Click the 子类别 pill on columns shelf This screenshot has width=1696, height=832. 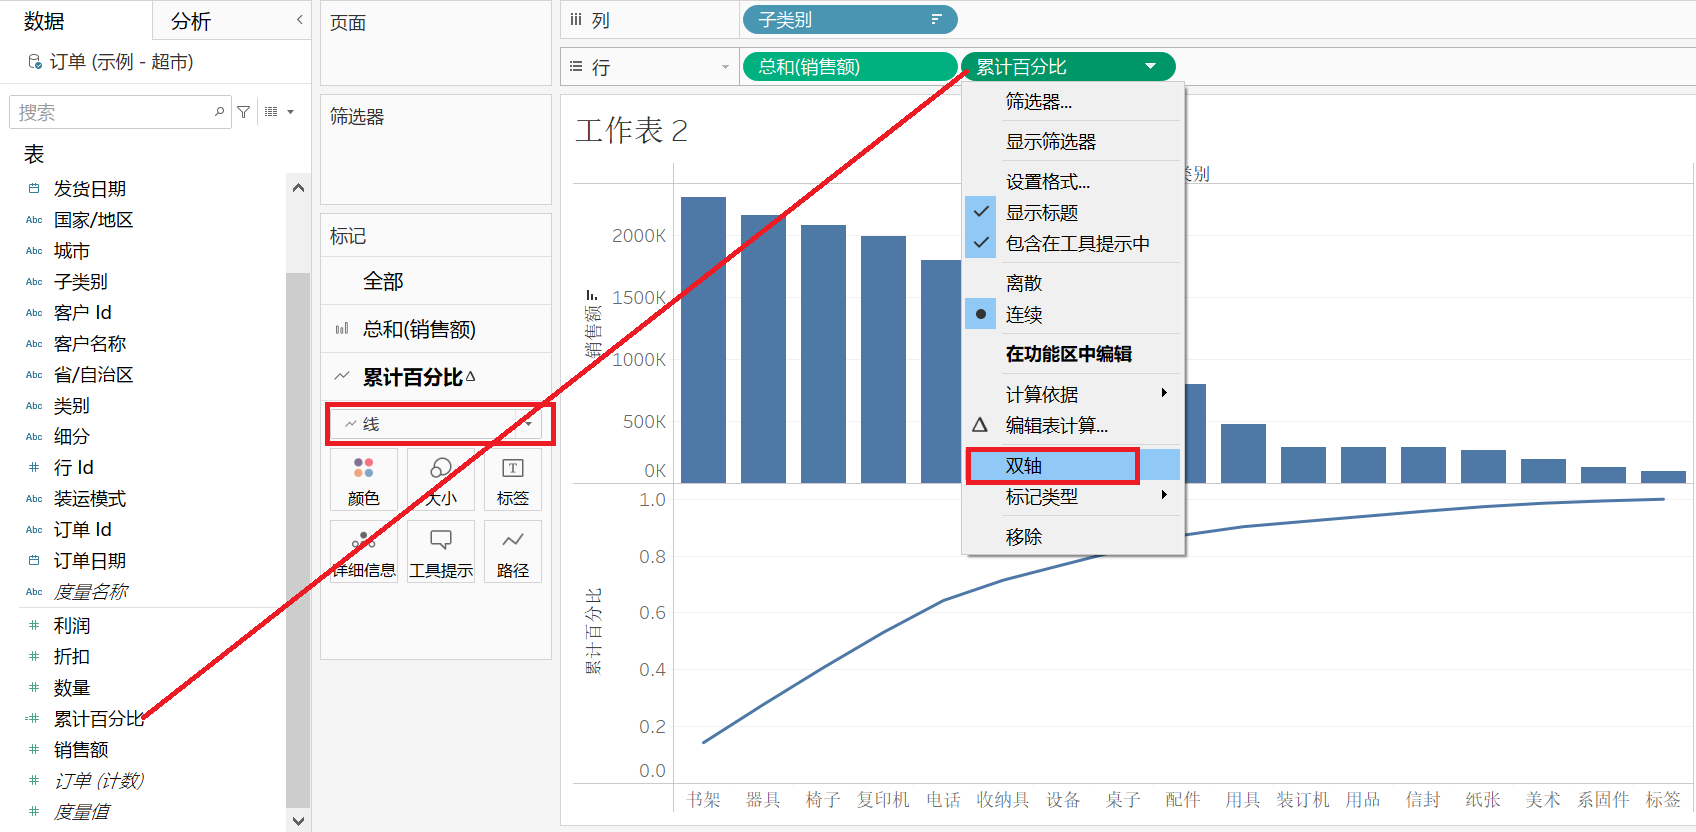click(849, 19)
